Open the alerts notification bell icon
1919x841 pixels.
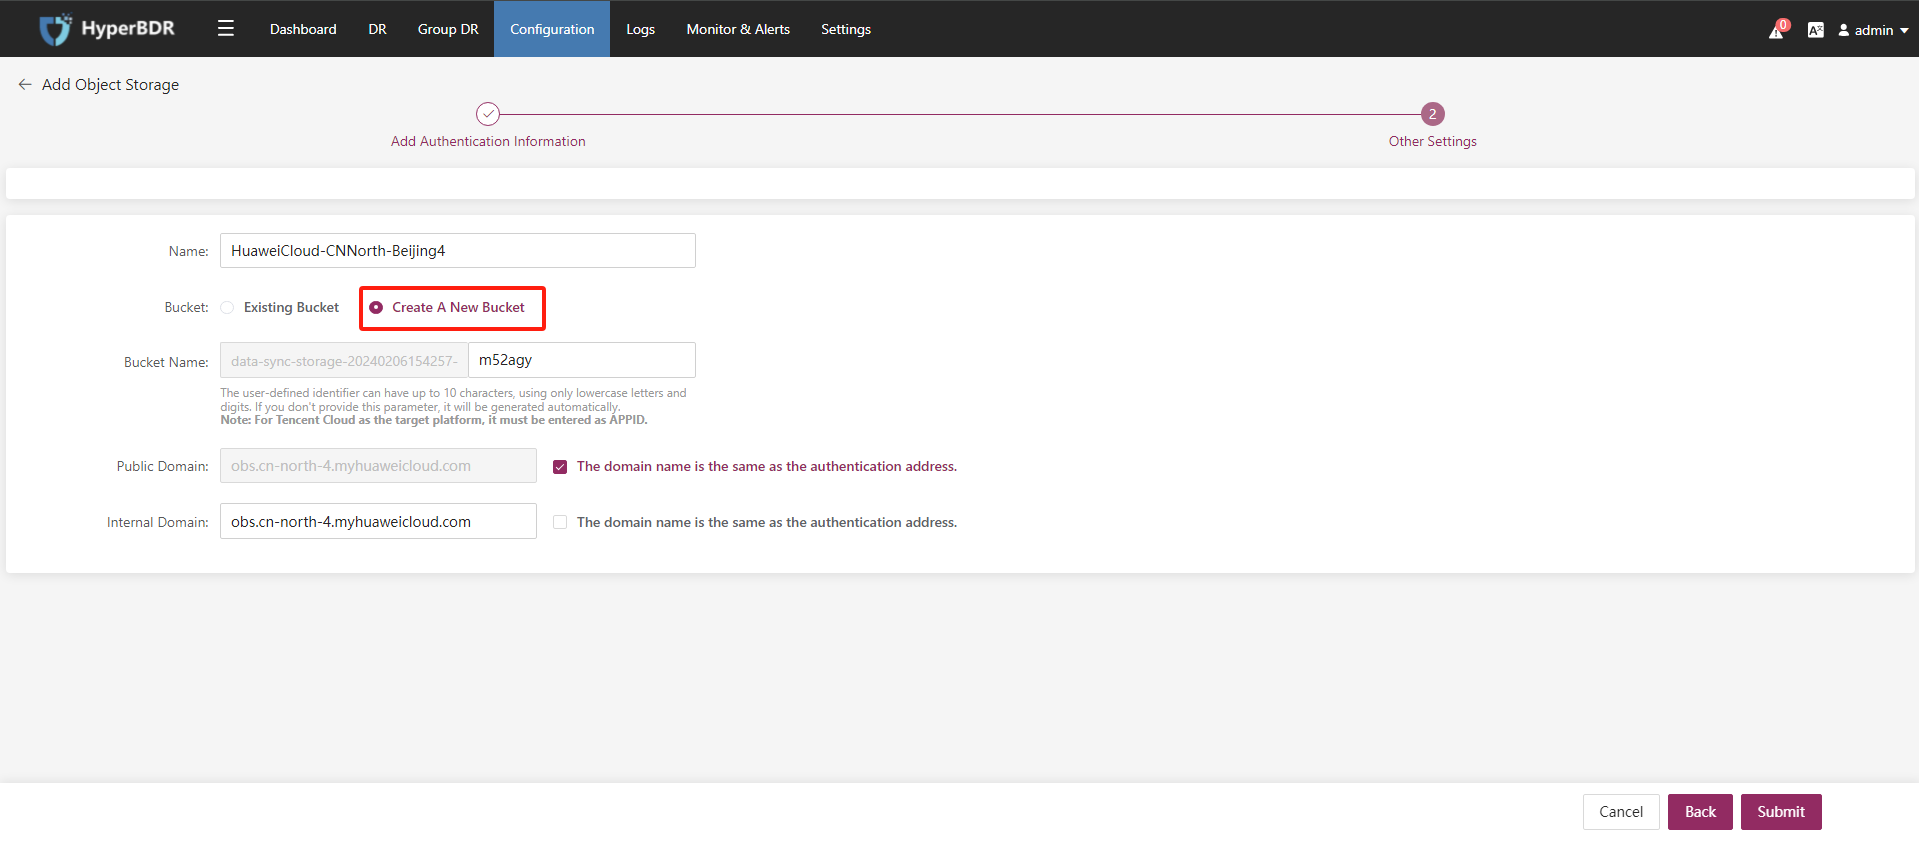tap(1777, 30)
